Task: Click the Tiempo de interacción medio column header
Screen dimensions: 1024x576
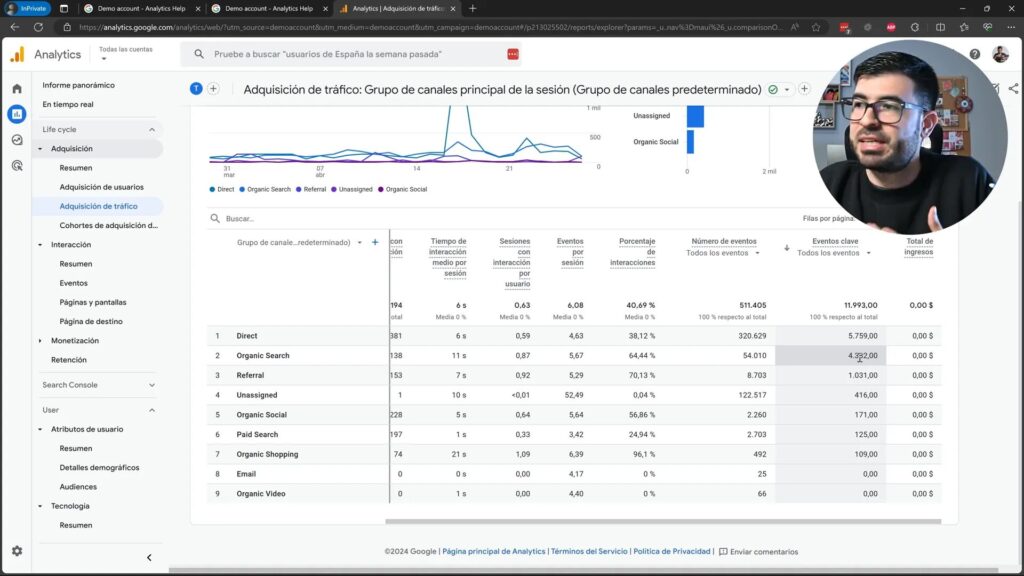Action: [x=448, y=257]
